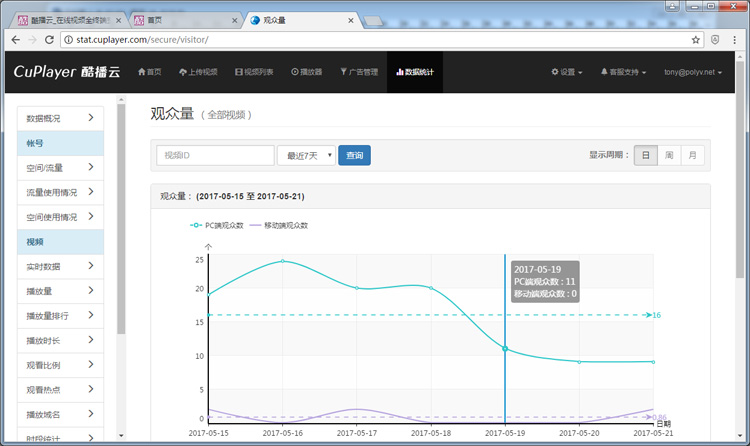This screenshot has width=750, height=446.
Task: Switch display period to 周 (week)
Action: (669, 155)
